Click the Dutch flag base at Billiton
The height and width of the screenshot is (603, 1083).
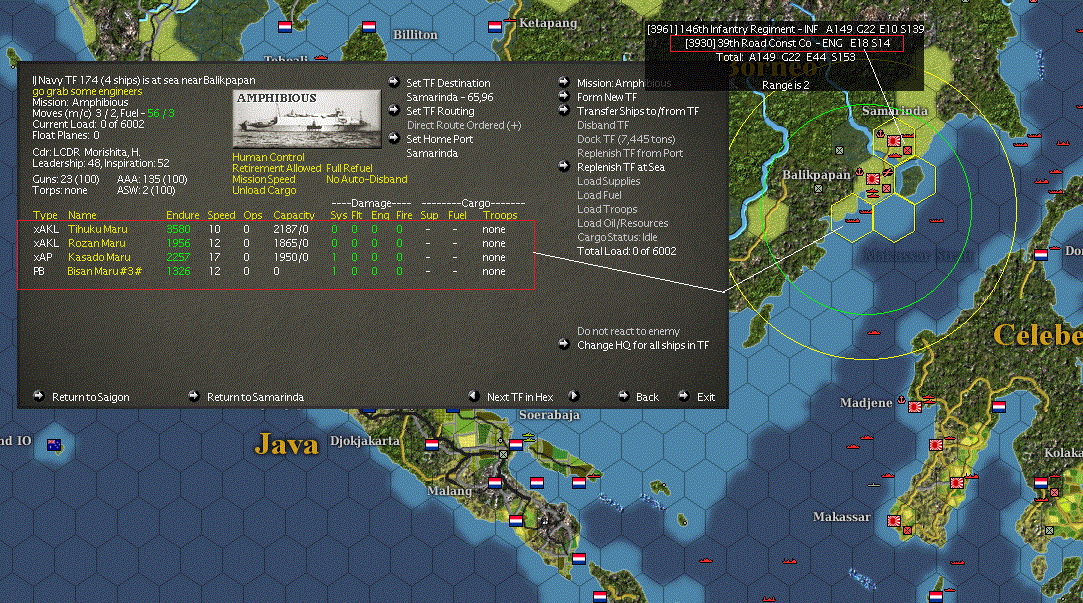click(369, 27)
